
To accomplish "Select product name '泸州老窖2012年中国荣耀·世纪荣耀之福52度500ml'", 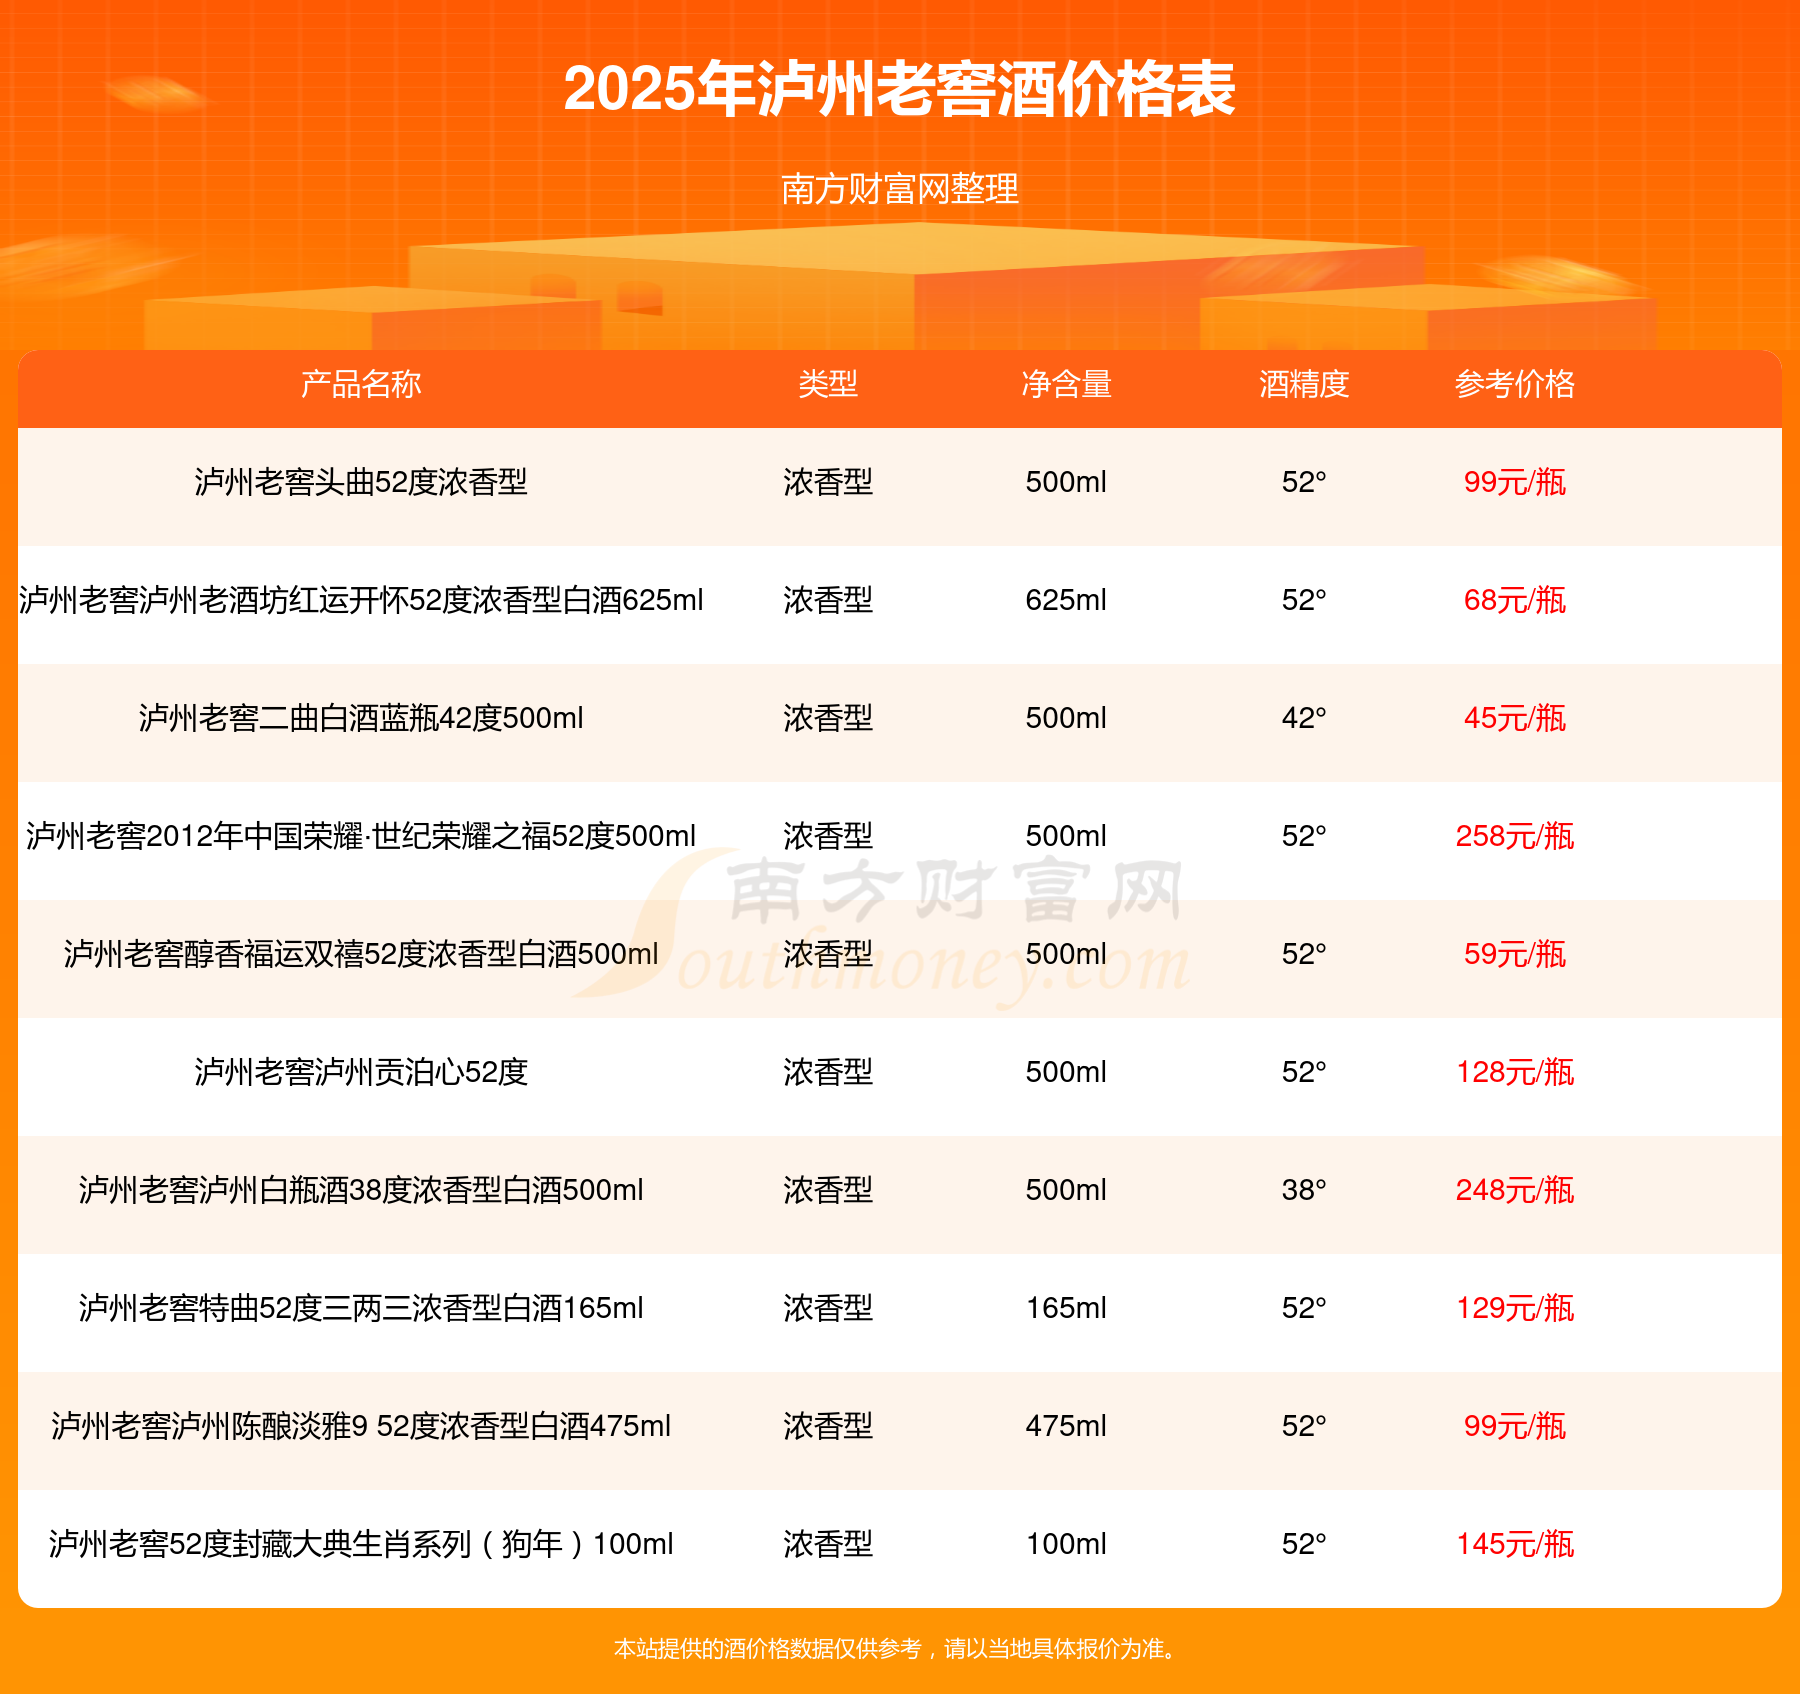I will (x=361, y=836).
